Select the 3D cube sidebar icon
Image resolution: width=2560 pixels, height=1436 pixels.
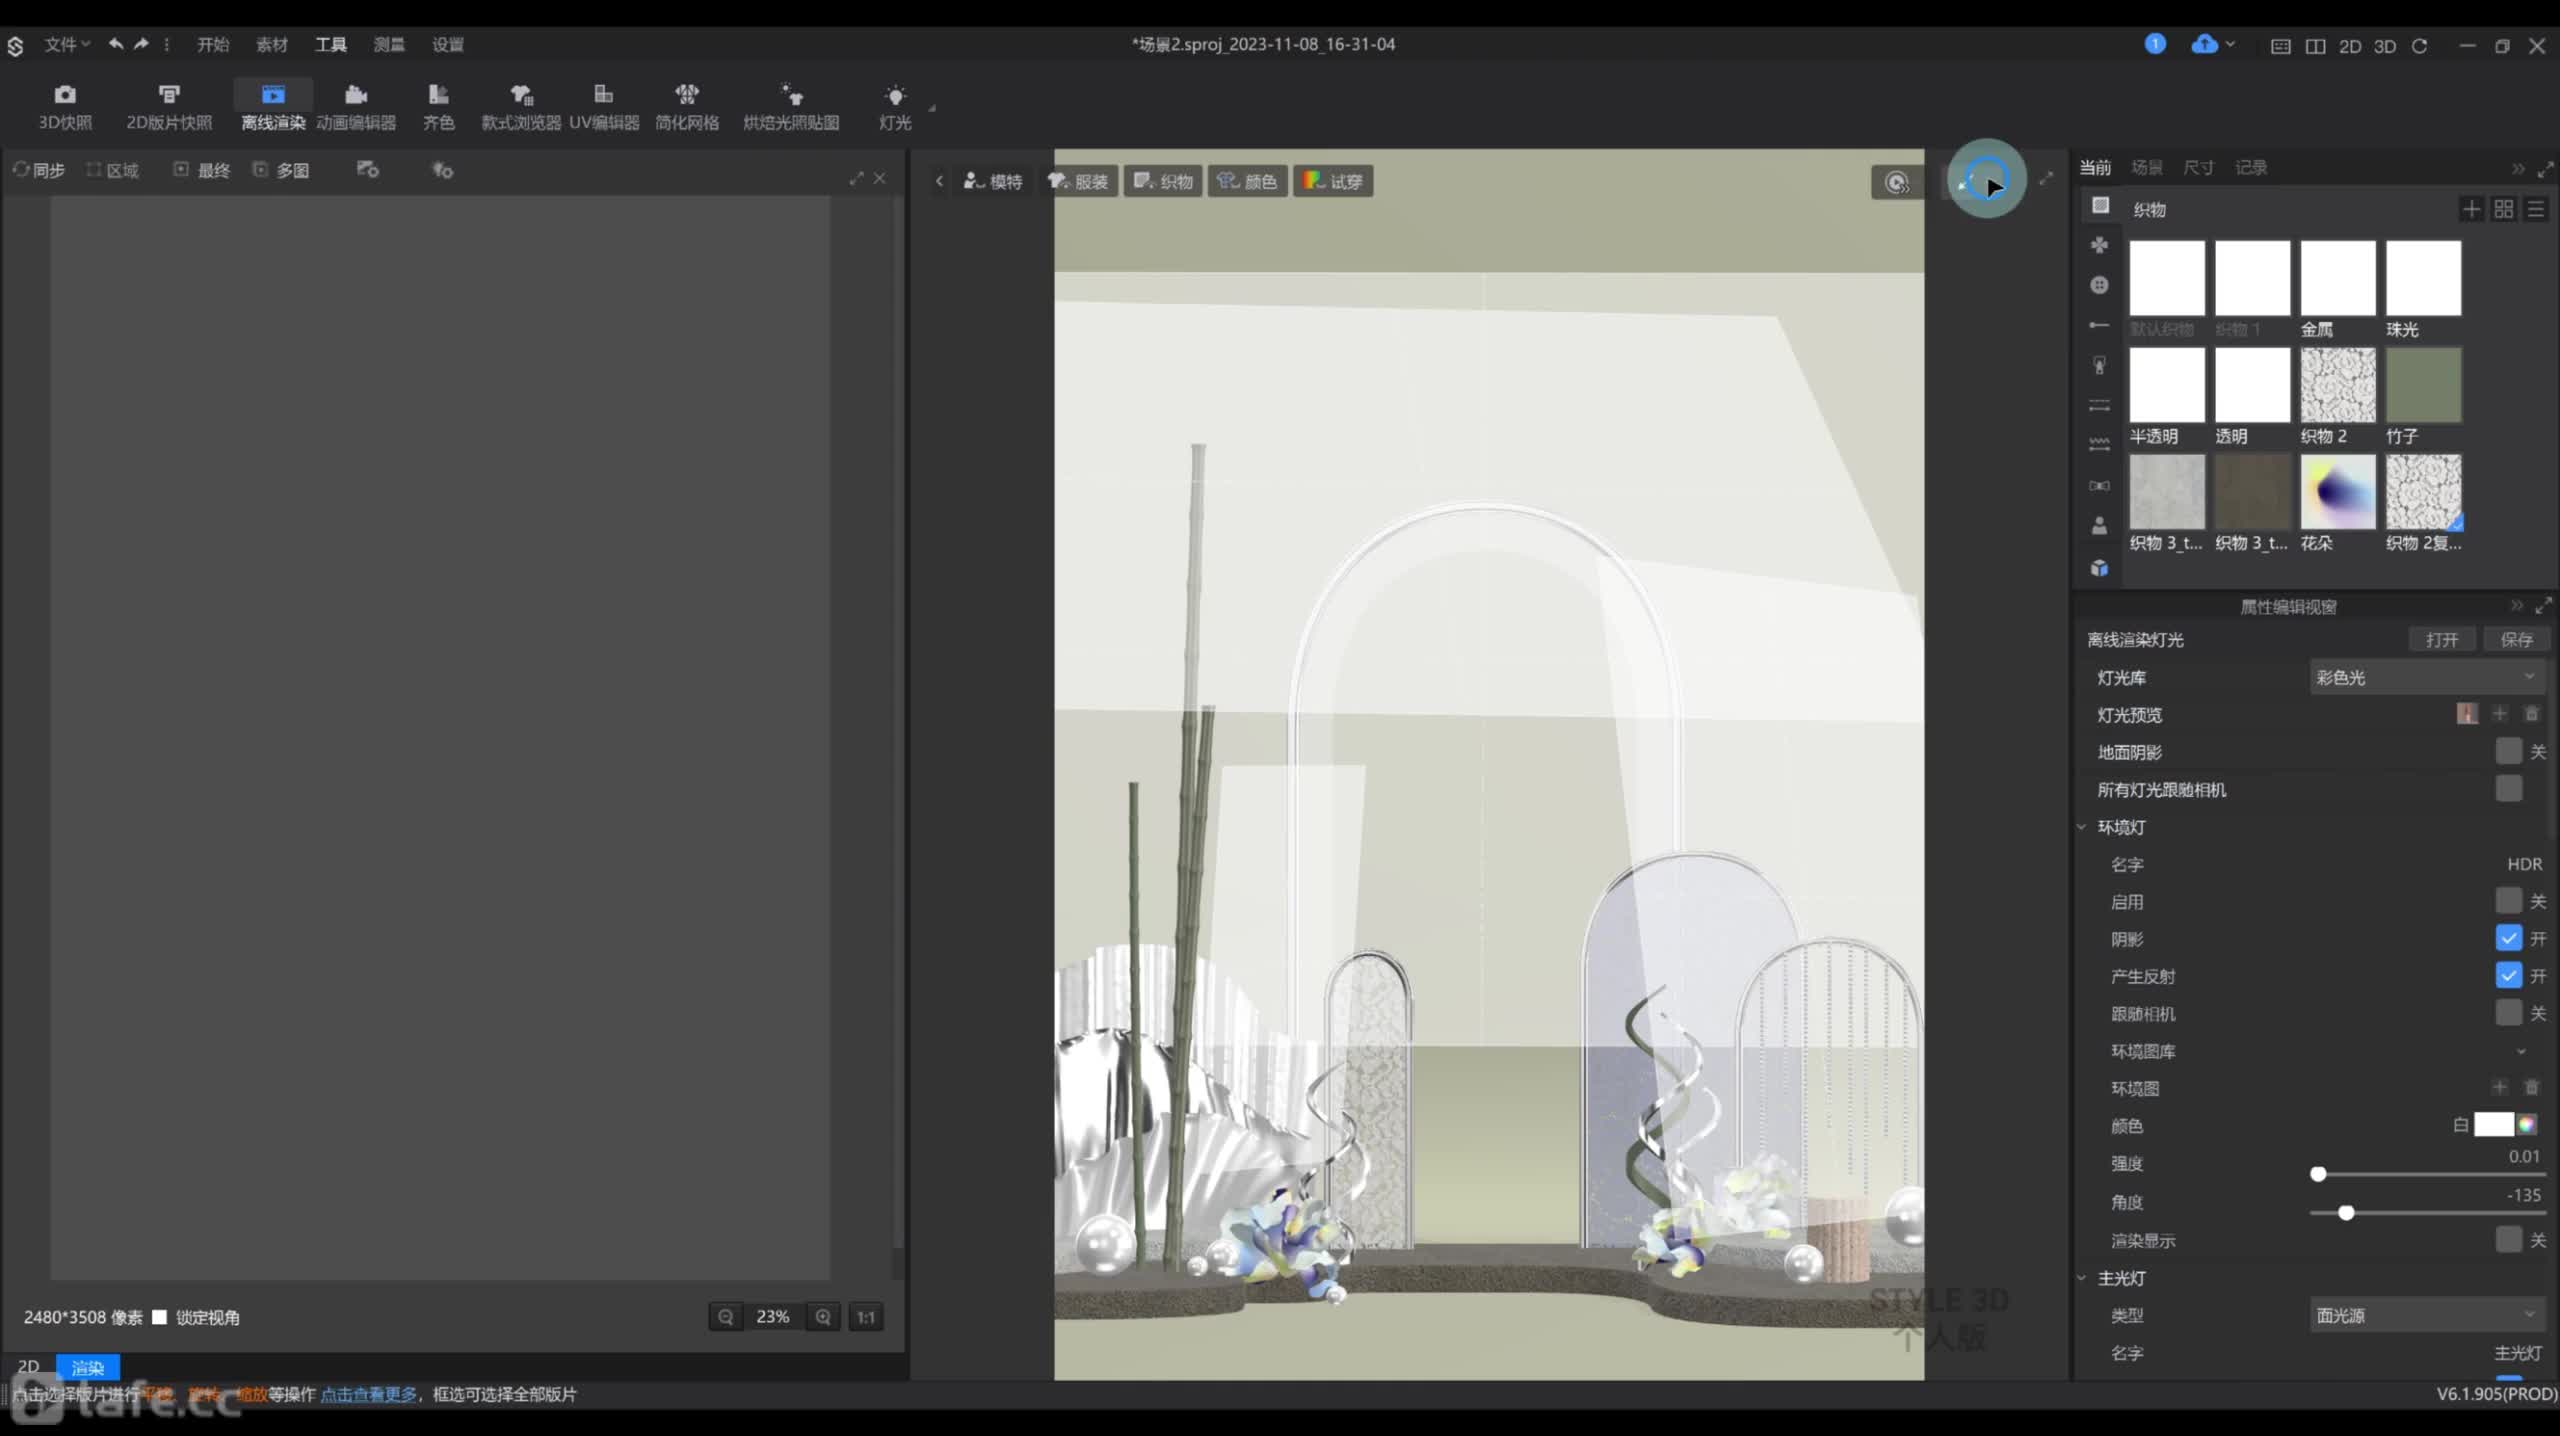[x=2100, y=568]
